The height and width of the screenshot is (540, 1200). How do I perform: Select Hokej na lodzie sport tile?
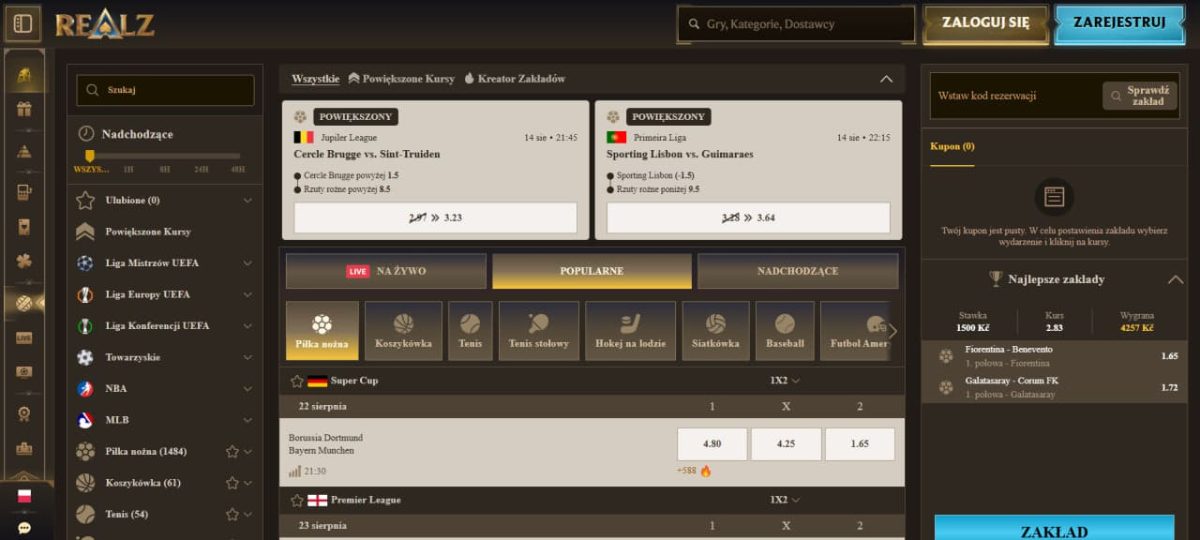tap(630, 331)
